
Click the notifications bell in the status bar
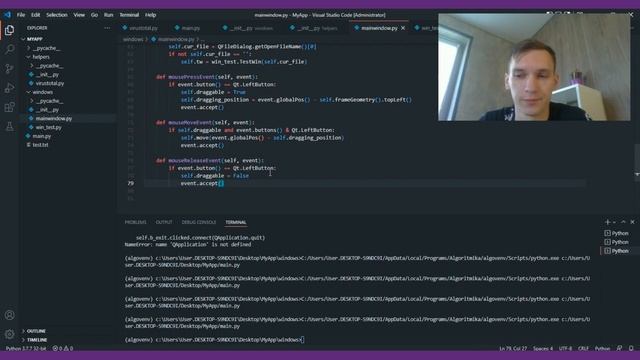(631, 348)
